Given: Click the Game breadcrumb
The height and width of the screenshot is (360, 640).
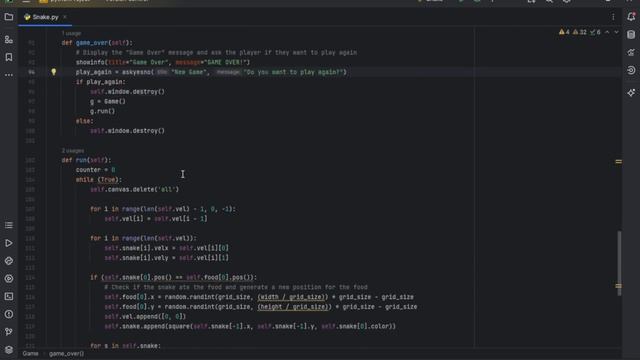Looking at the screenshot, I should [x=30, y=353].
